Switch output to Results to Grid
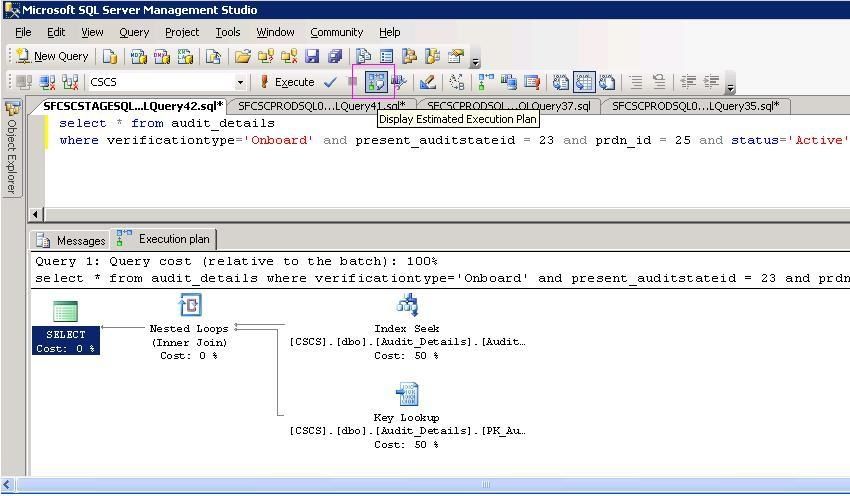 pos(584,82)
